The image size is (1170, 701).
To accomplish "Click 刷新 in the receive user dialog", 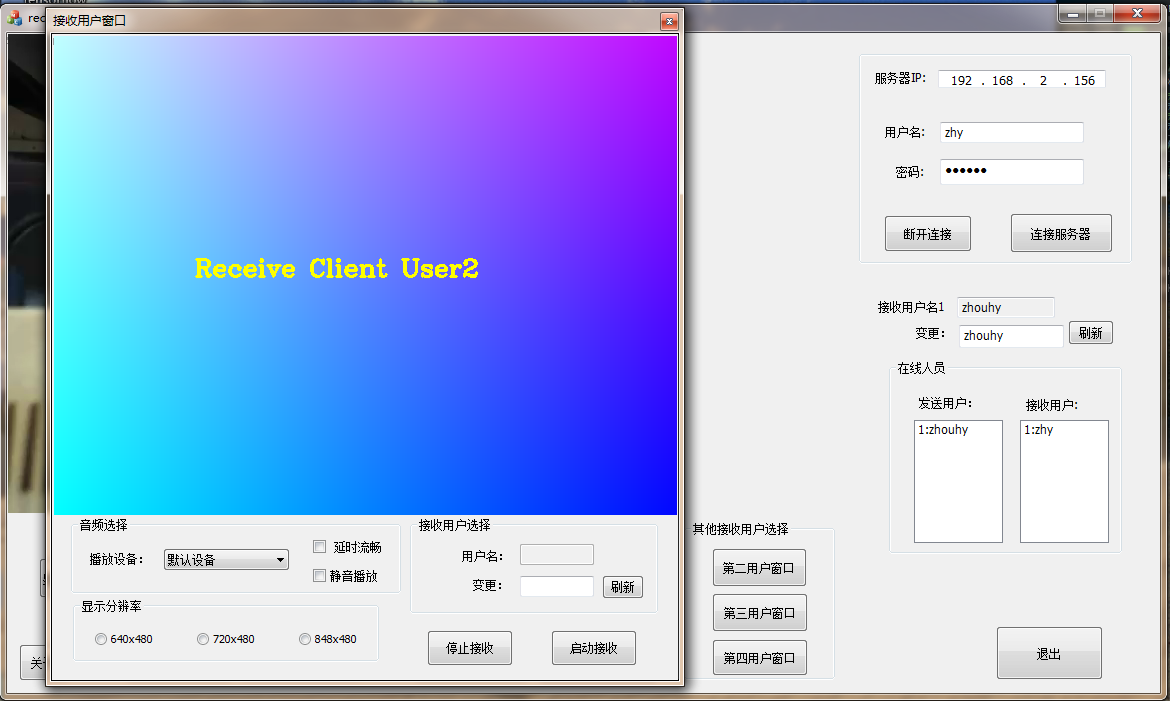I will coord(622,587).
